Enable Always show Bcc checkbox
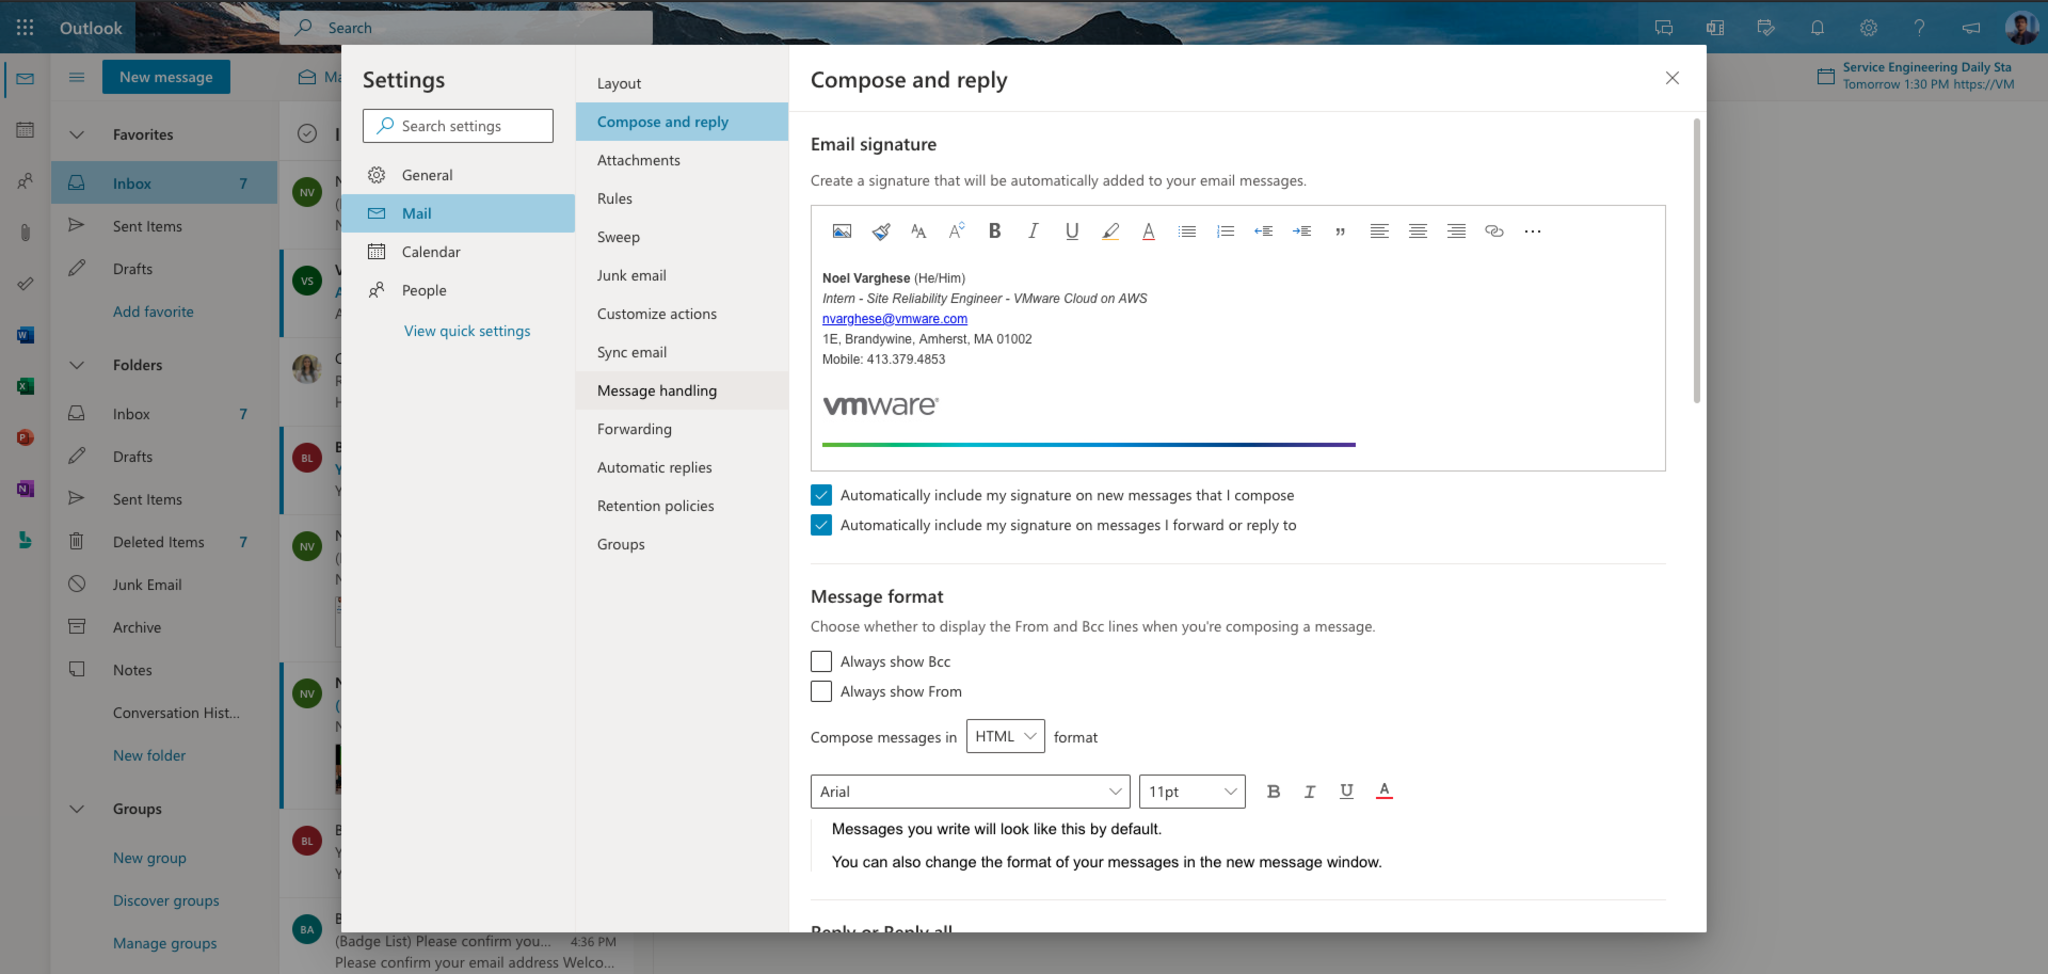 (x=821, y=661)
